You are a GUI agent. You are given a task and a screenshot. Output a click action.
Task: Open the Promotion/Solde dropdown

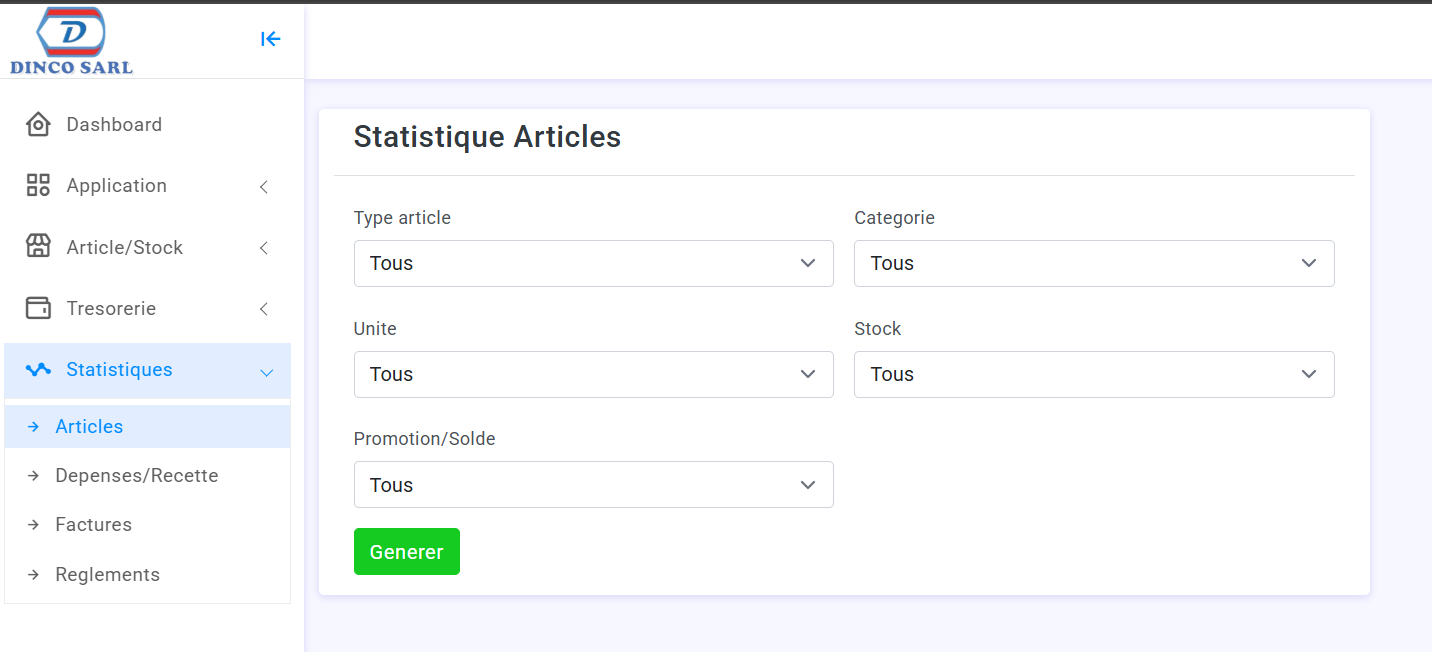click(x=594, y=484)
